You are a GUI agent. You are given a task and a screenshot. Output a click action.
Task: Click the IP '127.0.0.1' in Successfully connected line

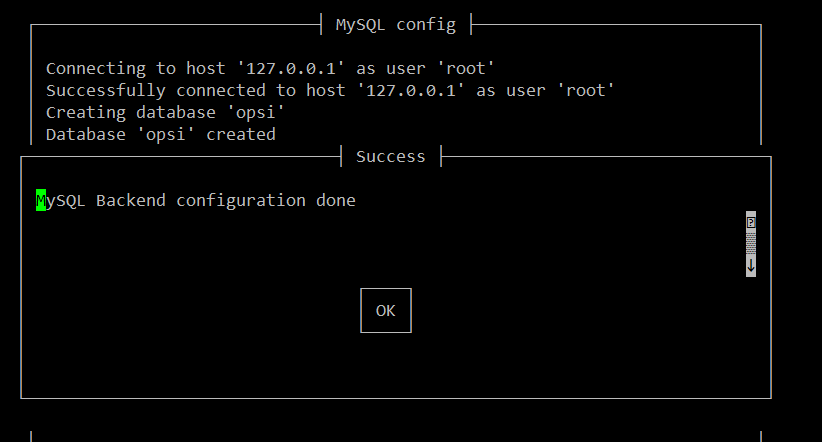pos(410,90)
